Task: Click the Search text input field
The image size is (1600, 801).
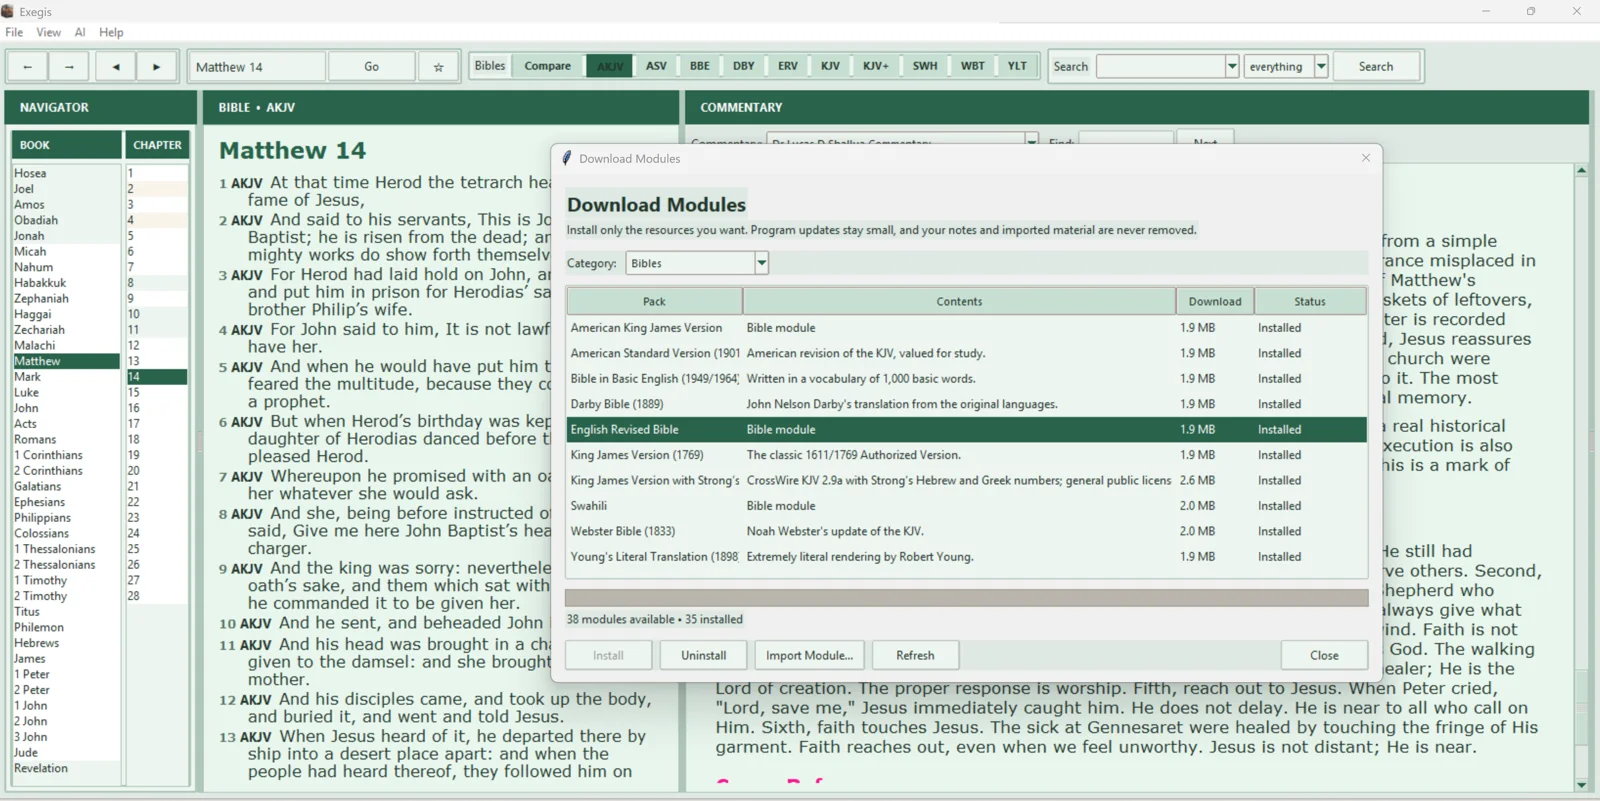Action: click(x=1160, y=67)
